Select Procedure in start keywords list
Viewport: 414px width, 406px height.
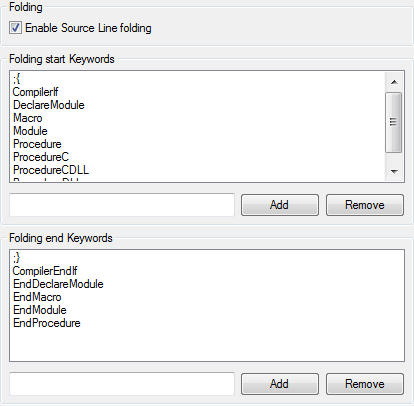click(37, 144)
